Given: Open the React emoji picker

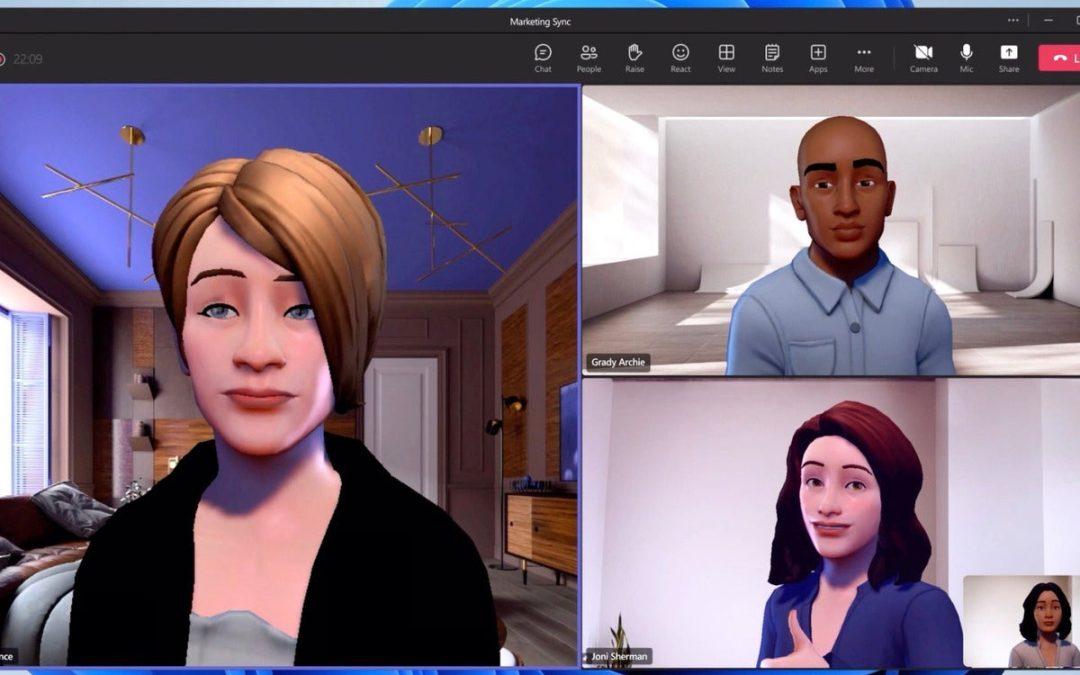Looking at the screenshot, I should (680, 58).
